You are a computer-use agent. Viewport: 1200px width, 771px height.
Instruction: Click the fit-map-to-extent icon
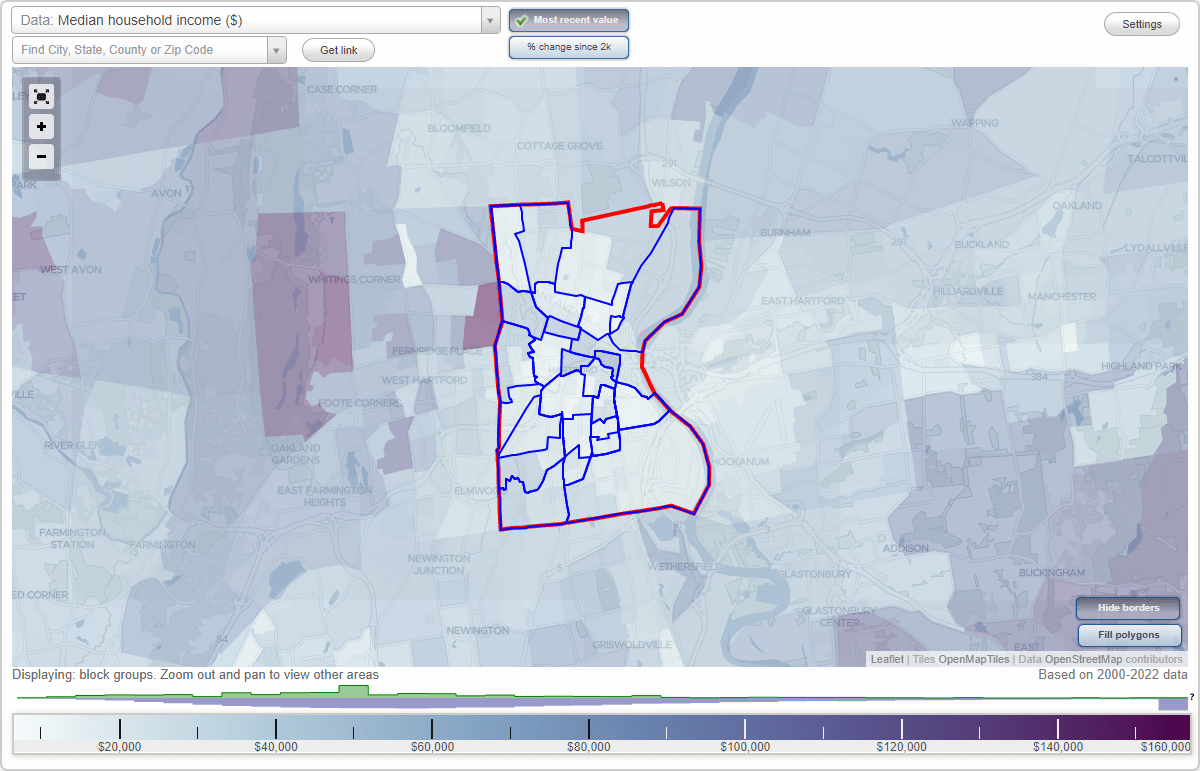[41, 96]
